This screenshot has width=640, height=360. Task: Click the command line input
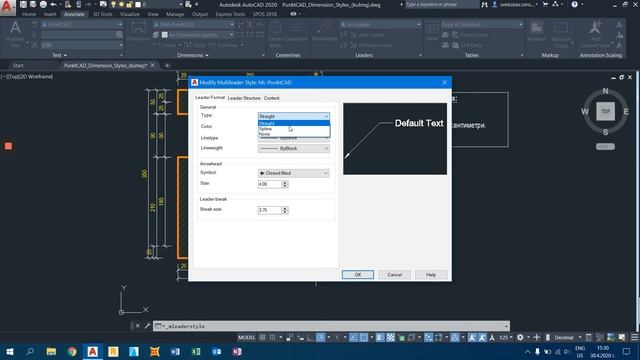tap(331, 326)
